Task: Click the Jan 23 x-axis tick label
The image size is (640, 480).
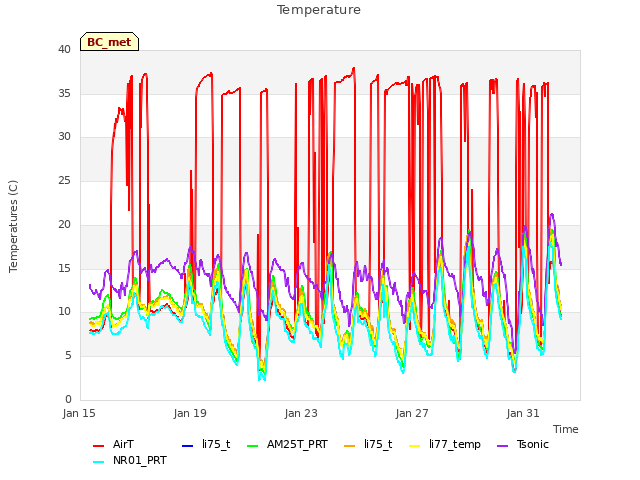Action: click(301, 413)
